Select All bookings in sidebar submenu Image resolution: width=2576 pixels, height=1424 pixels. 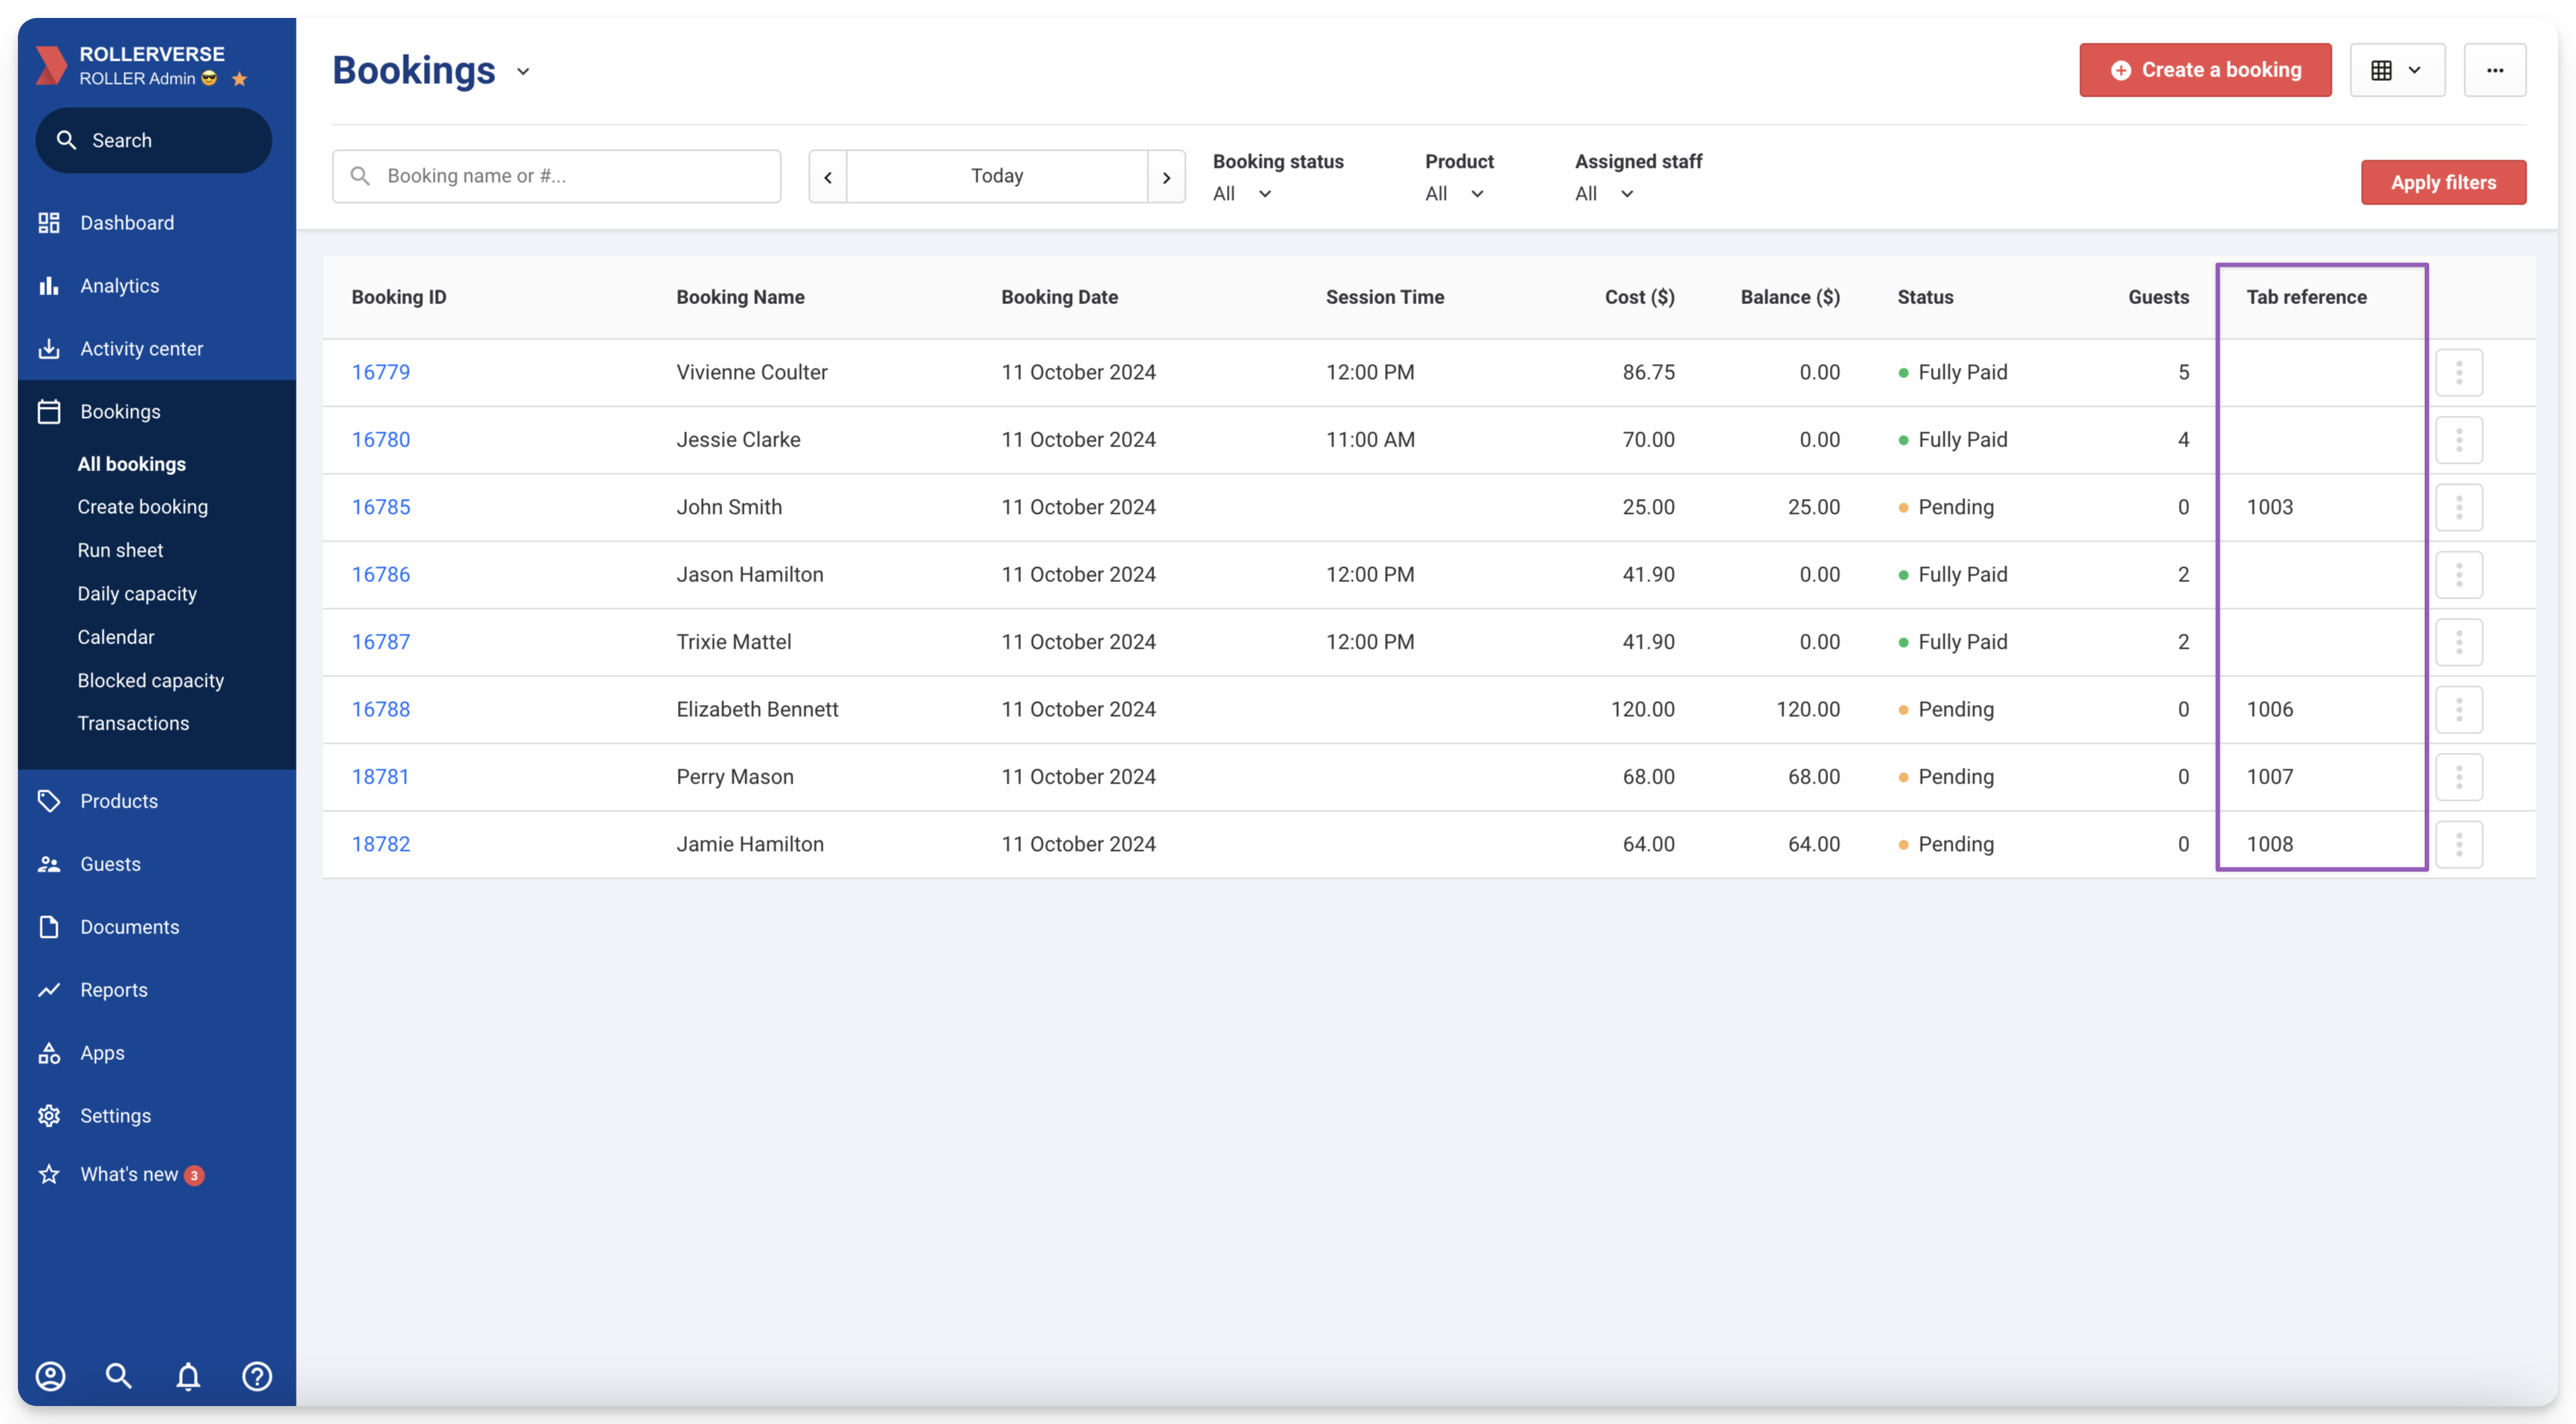coord(132,464)
